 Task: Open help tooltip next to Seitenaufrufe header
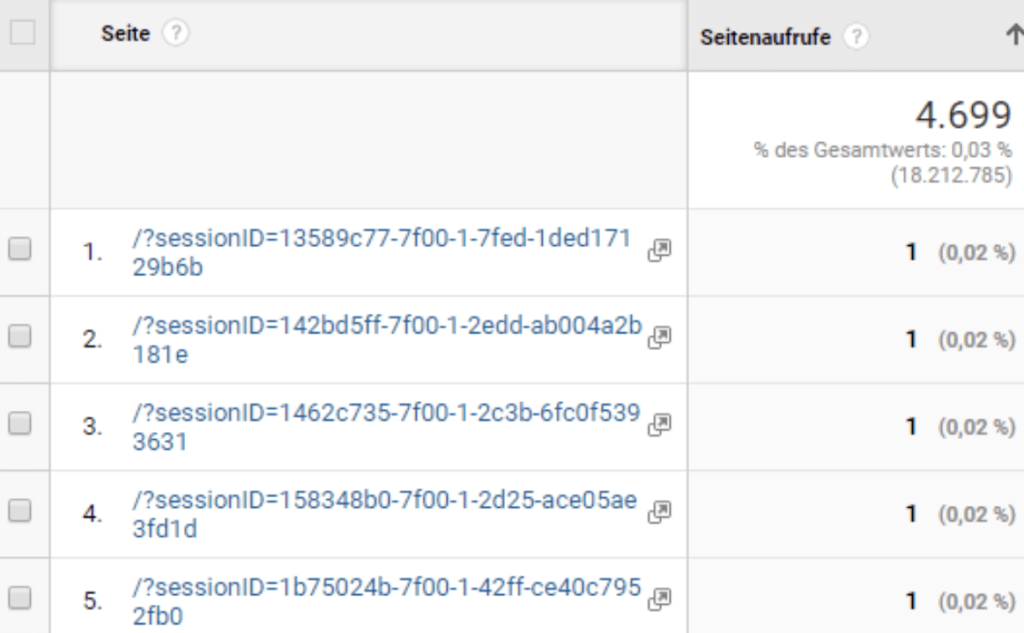point(858,37)
